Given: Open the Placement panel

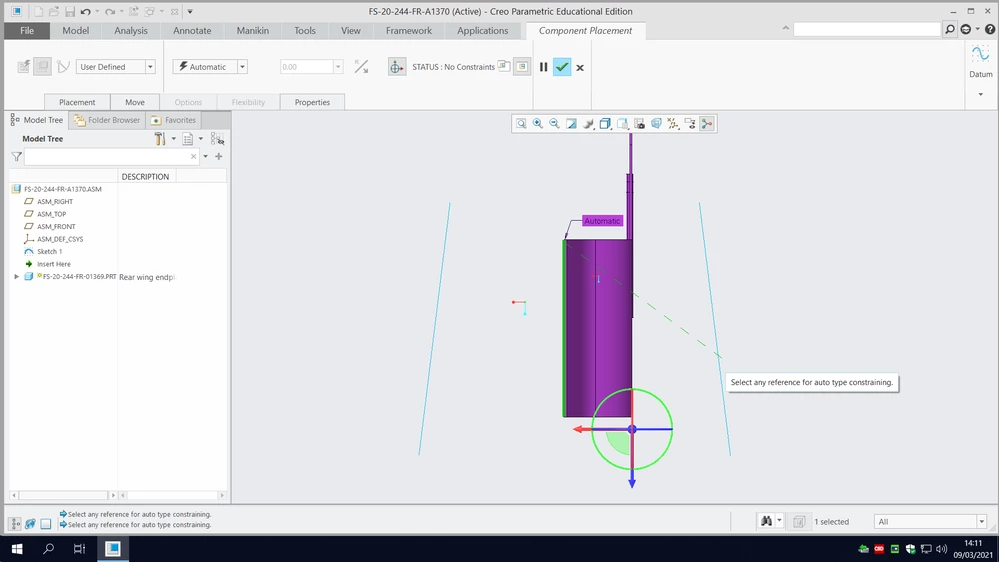Looking at the screenshot, I should click(77, 102).
